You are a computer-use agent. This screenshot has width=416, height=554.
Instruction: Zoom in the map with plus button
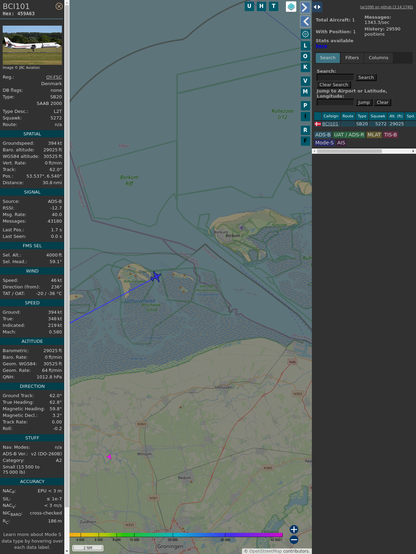click(294, 529)
